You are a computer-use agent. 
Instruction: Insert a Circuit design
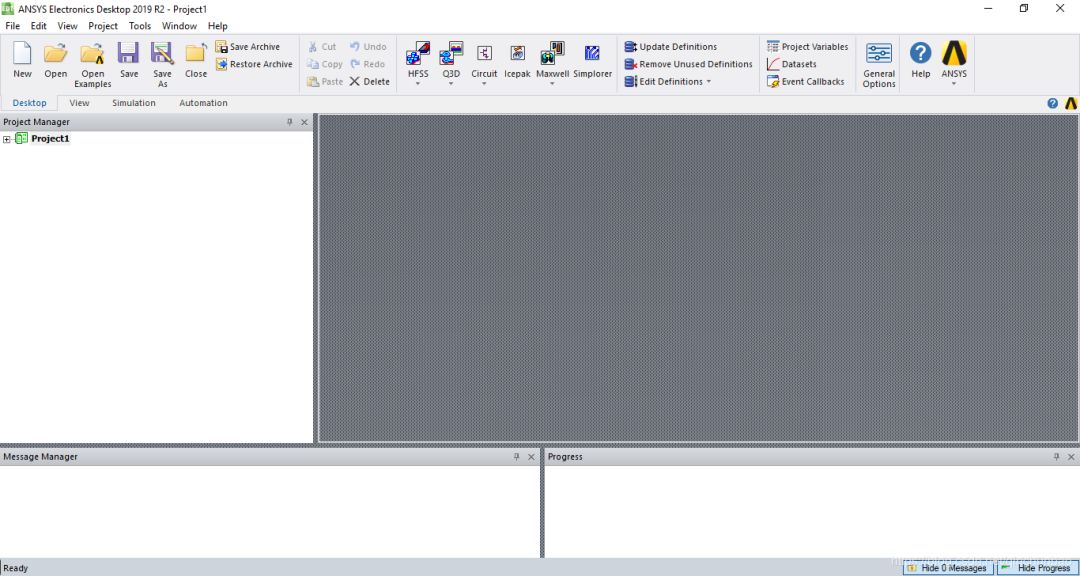pyautogui.click(x=484, y=59)
